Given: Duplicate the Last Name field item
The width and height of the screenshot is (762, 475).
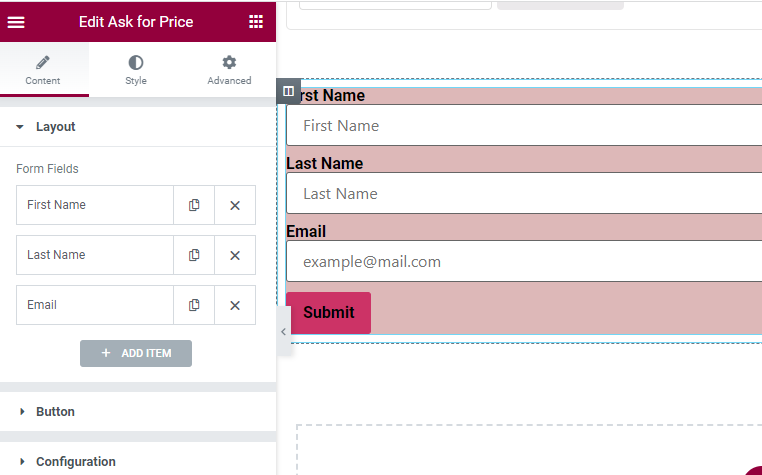Looking at the screenshot, I should click(194, 255).
